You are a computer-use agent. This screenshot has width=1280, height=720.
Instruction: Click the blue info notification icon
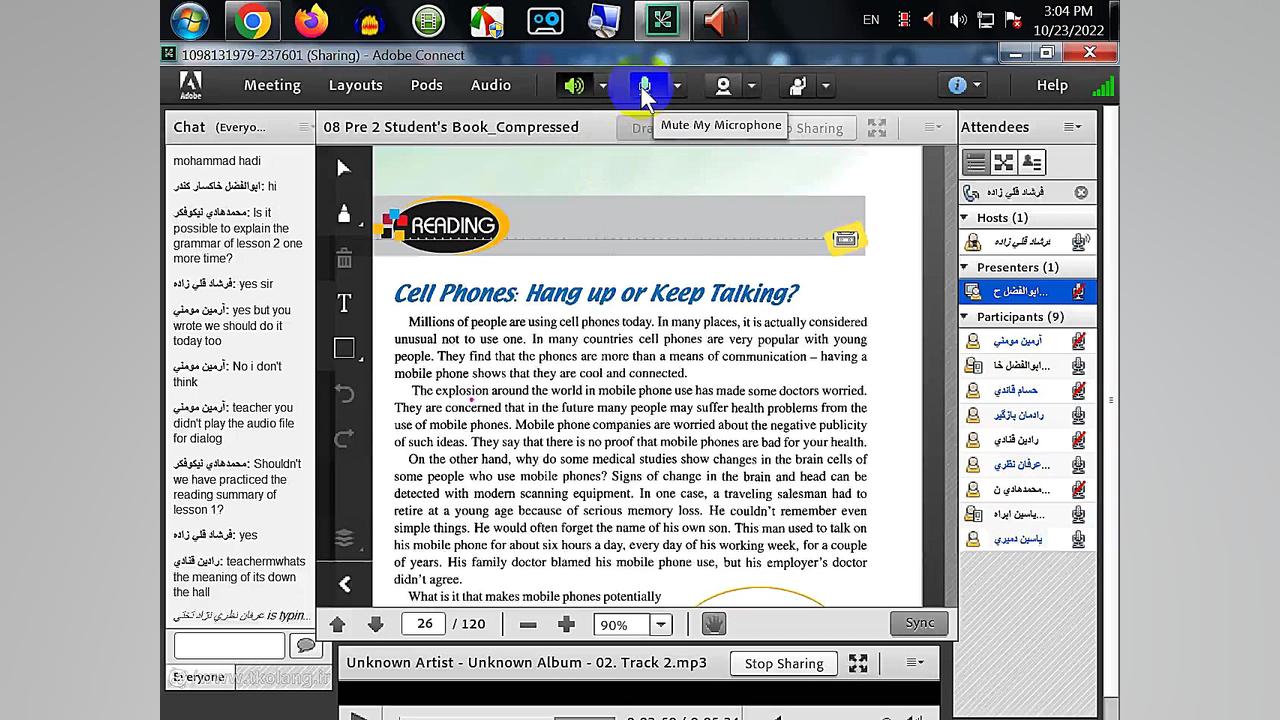click(x=957, y=85)
